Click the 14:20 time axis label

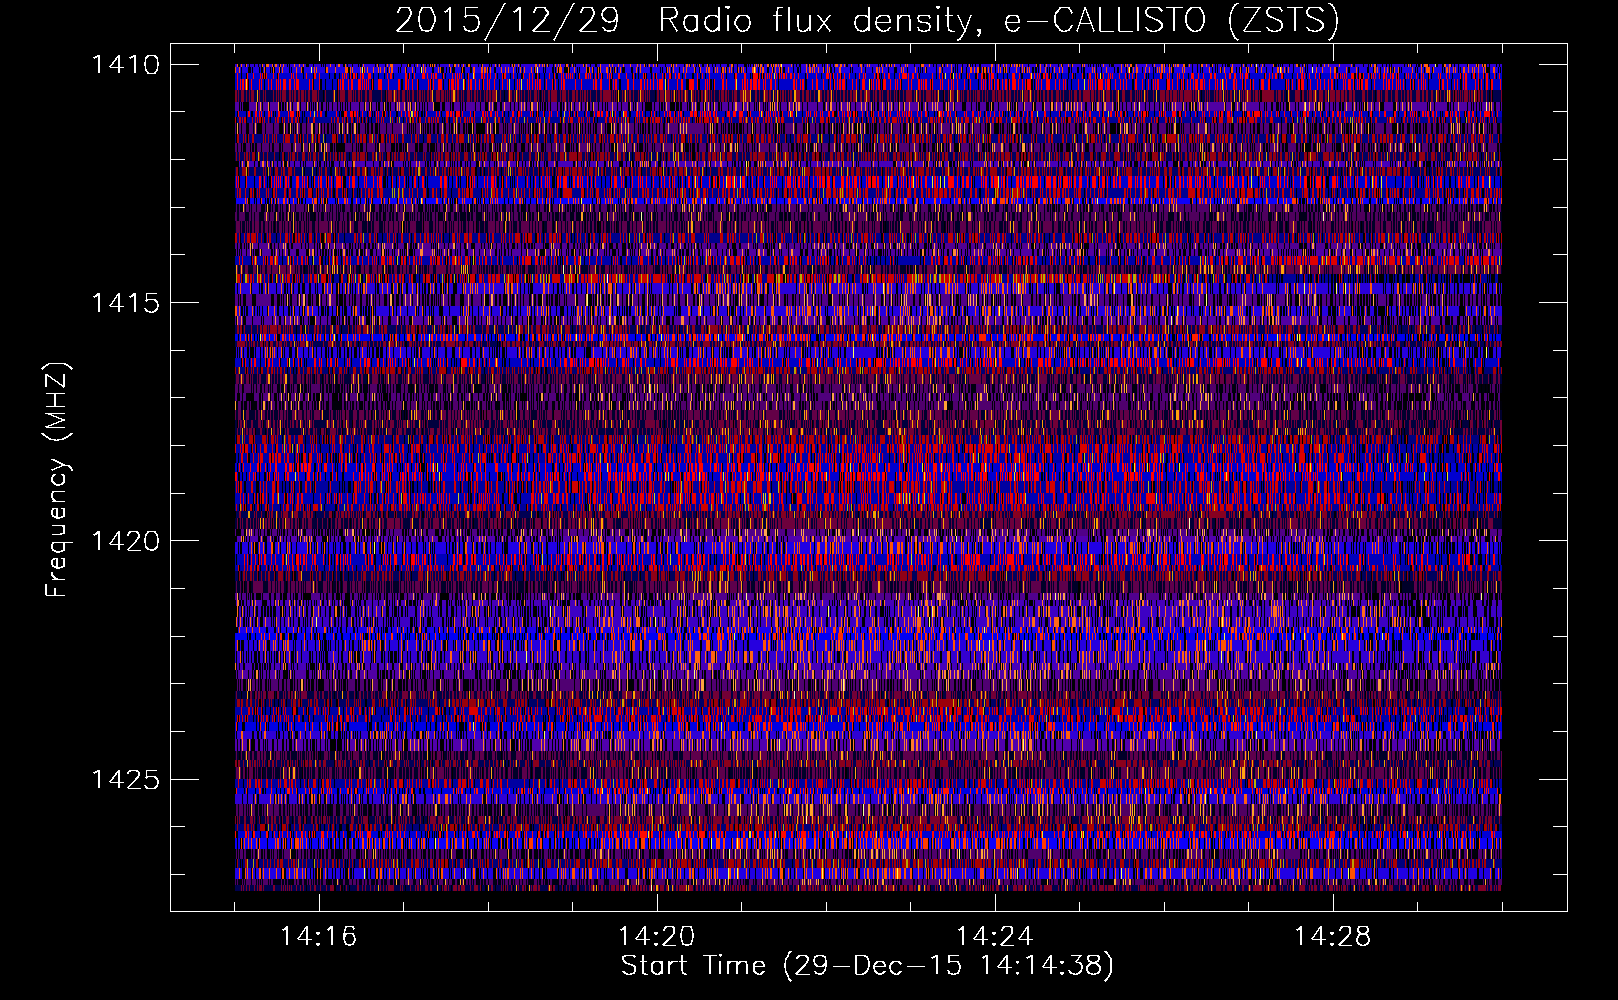657,937
